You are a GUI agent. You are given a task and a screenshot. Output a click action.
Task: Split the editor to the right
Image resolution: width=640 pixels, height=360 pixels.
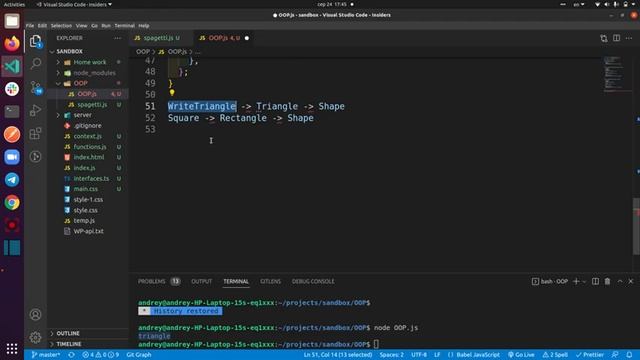[x=616, y=38]
